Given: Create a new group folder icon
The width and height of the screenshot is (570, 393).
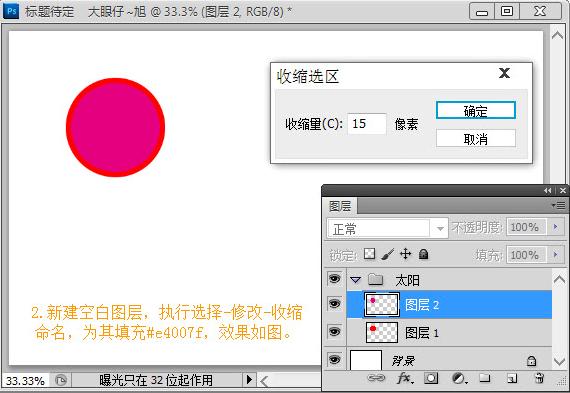Looking at the screenshot, I should pyautogui.click(x=484, y=378).
